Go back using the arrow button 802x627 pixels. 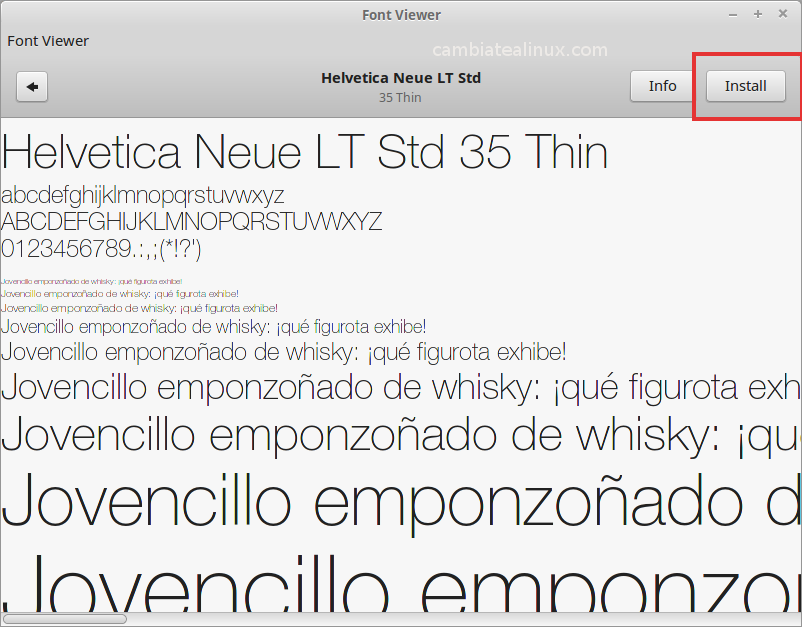32,86
